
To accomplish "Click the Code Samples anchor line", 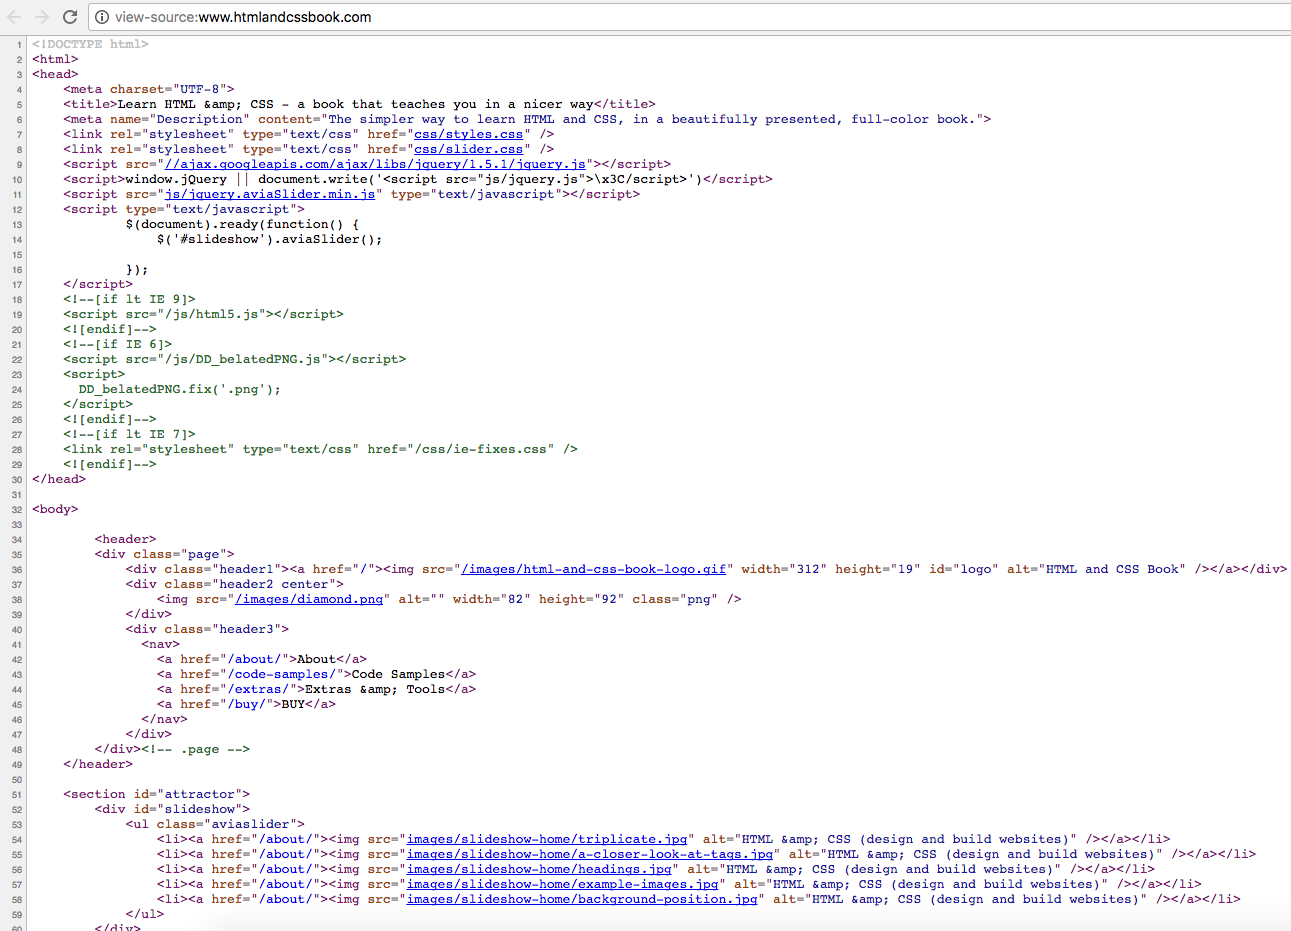I will click(316, 674).
